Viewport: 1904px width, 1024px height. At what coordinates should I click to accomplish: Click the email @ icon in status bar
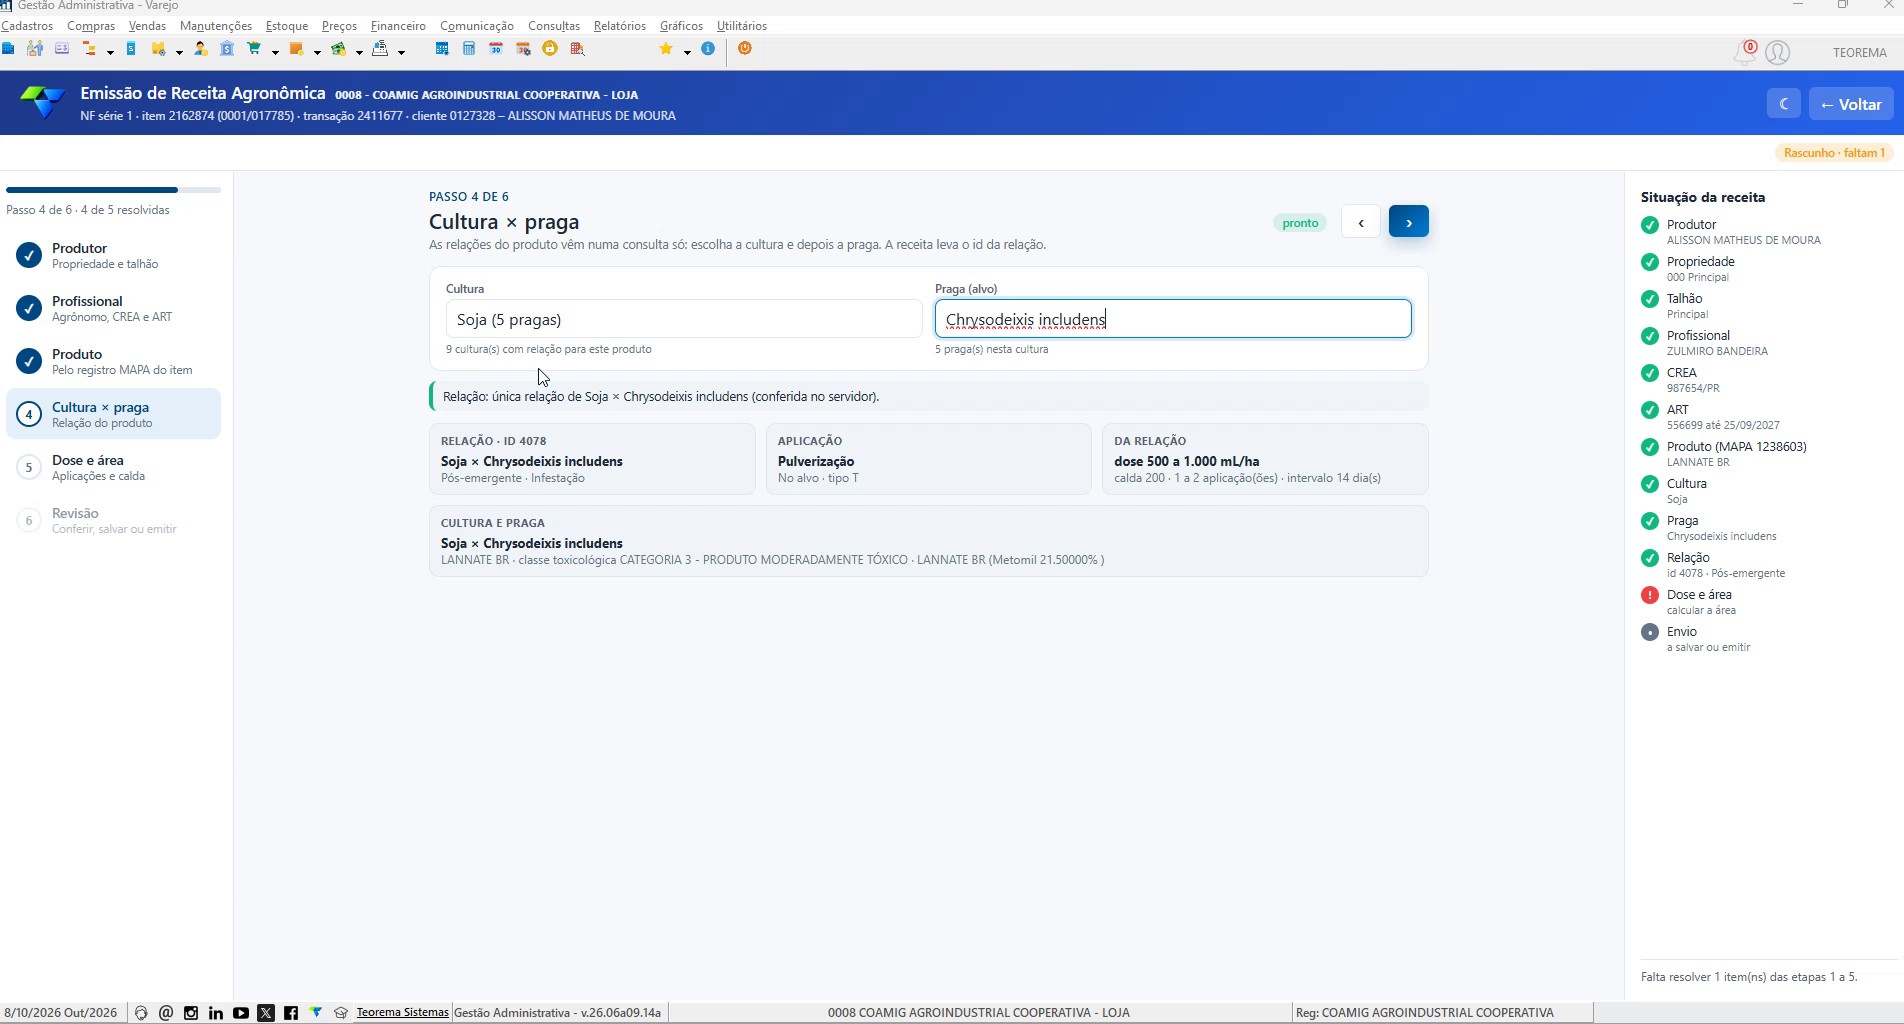(x=166, y=1013)
